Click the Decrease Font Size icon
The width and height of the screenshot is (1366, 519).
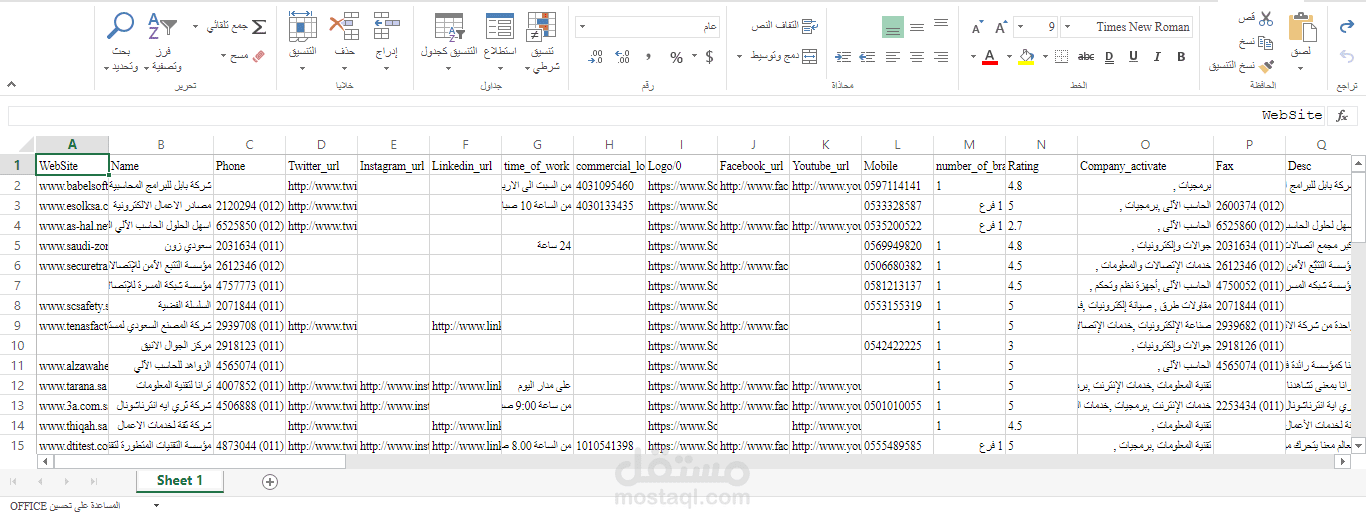click(x=976, y=28)
